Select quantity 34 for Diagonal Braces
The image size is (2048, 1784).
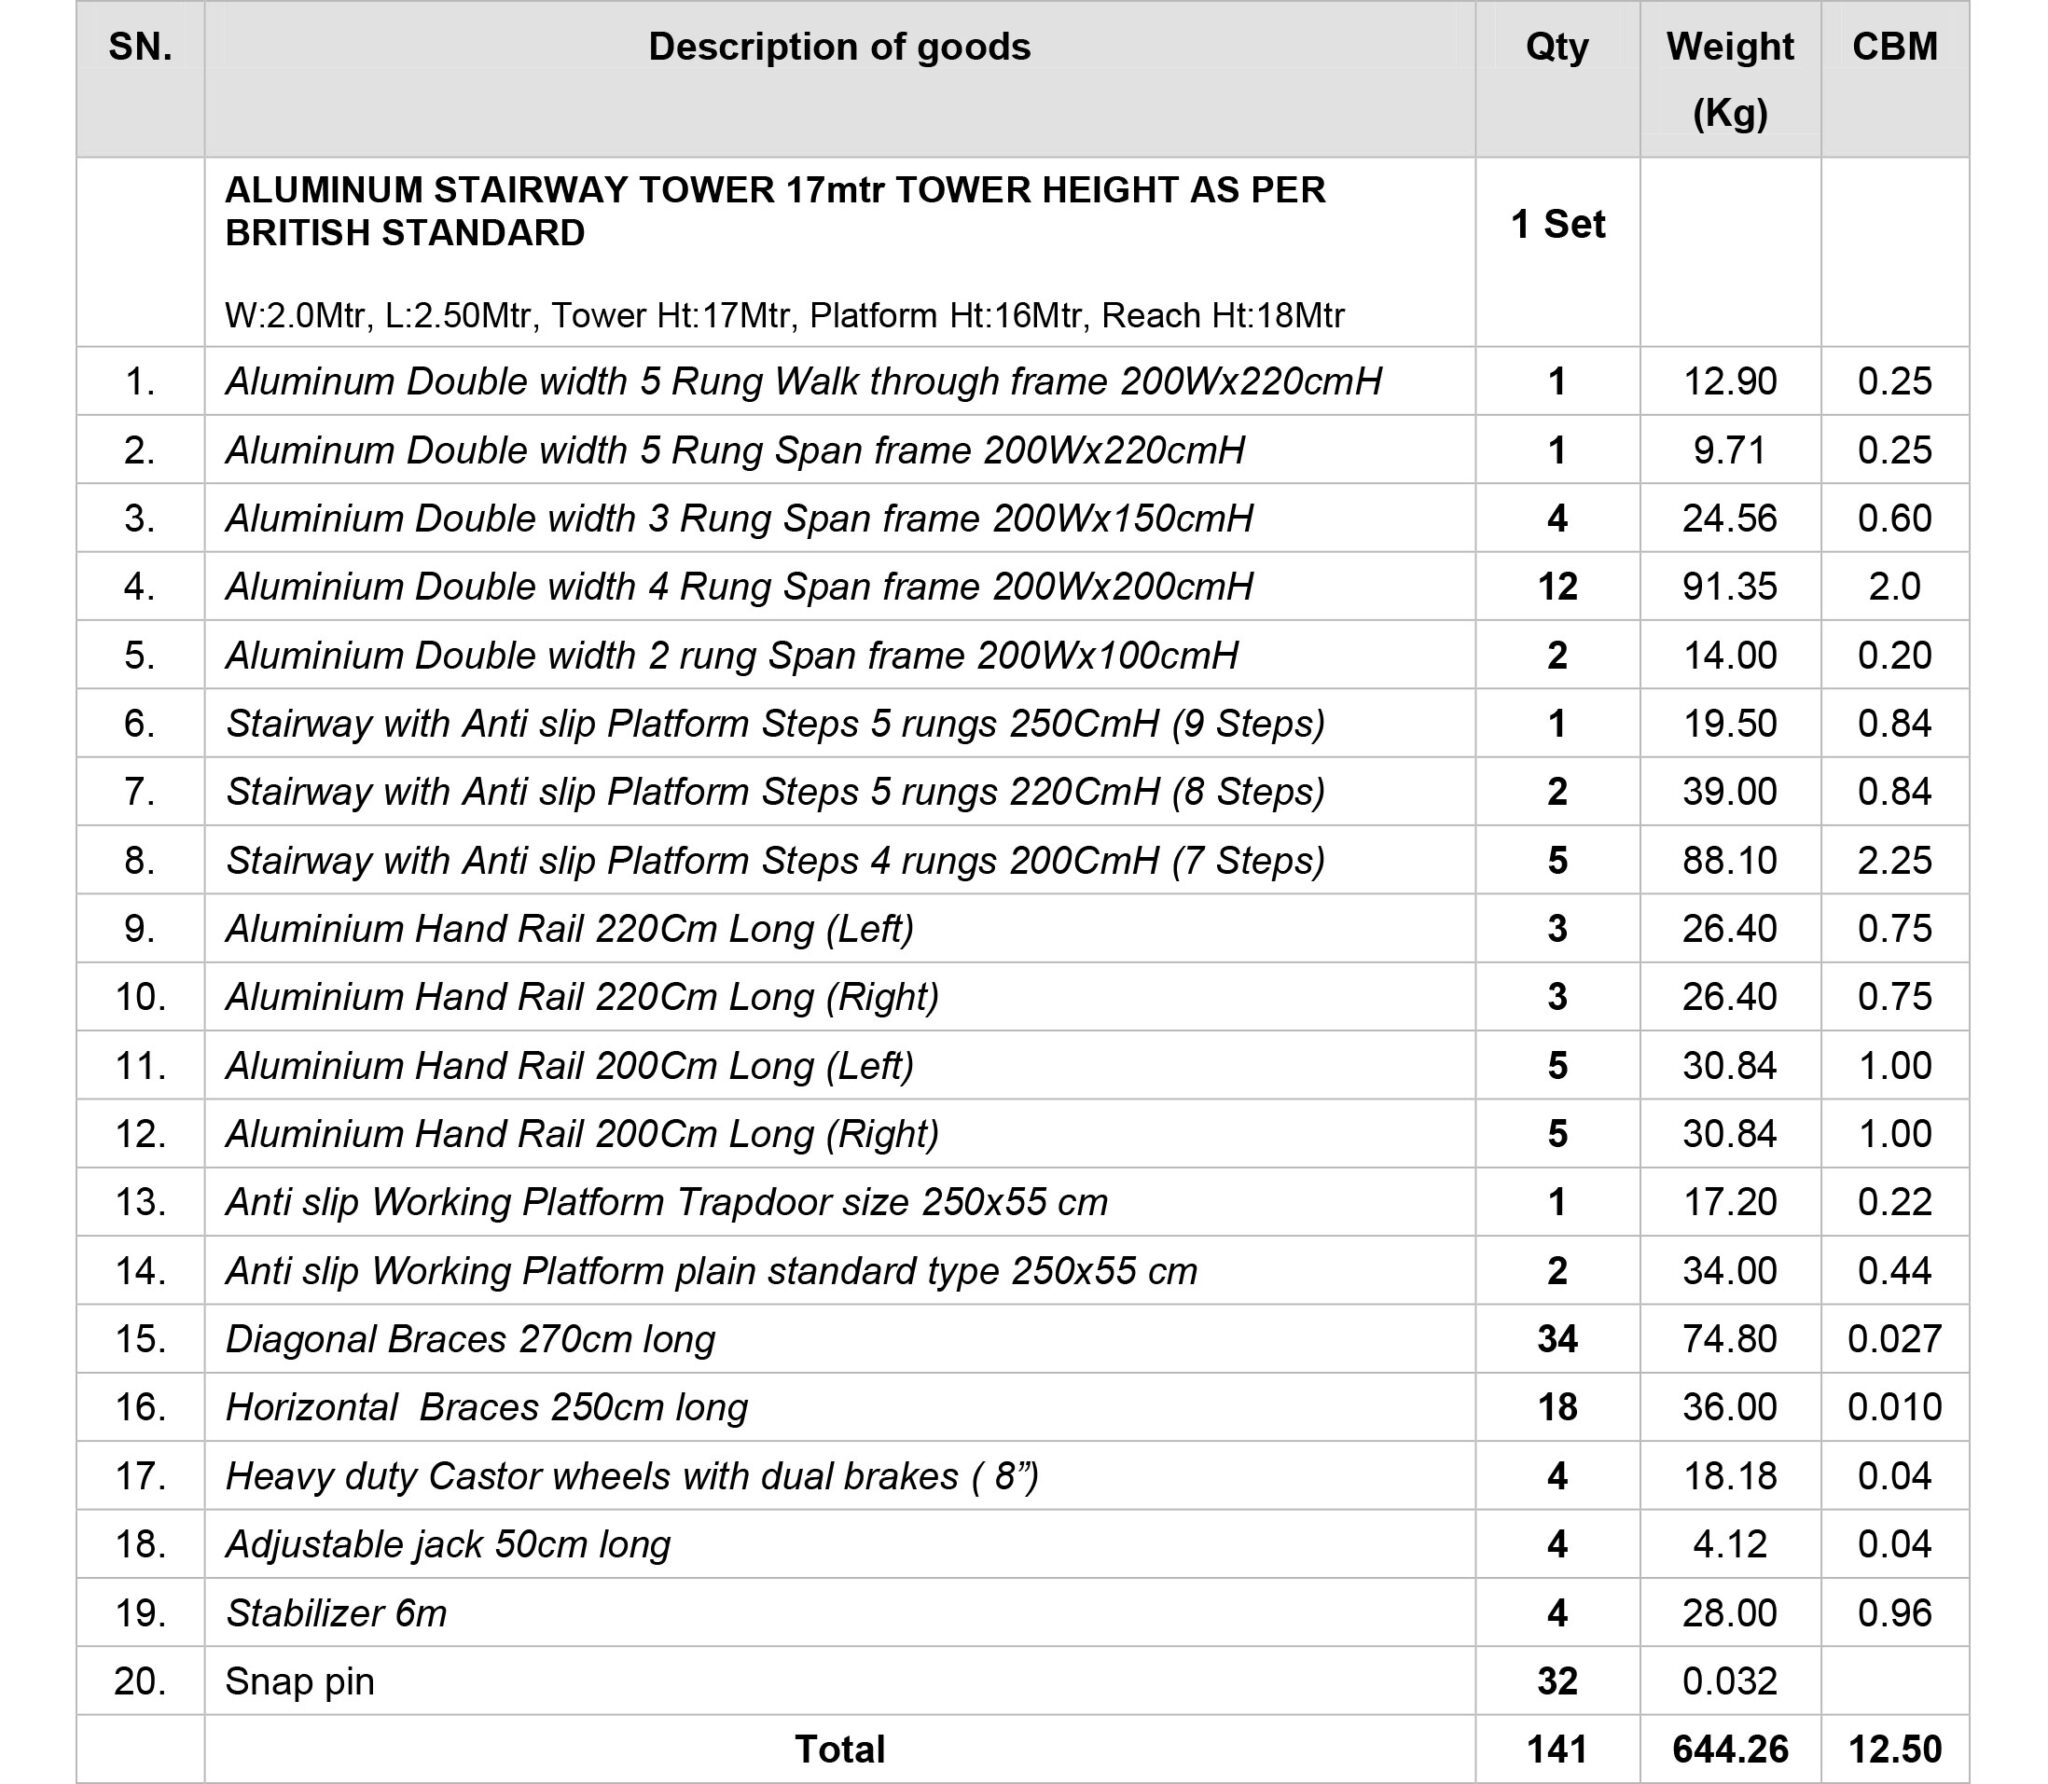click(x=1557, y=1338)
